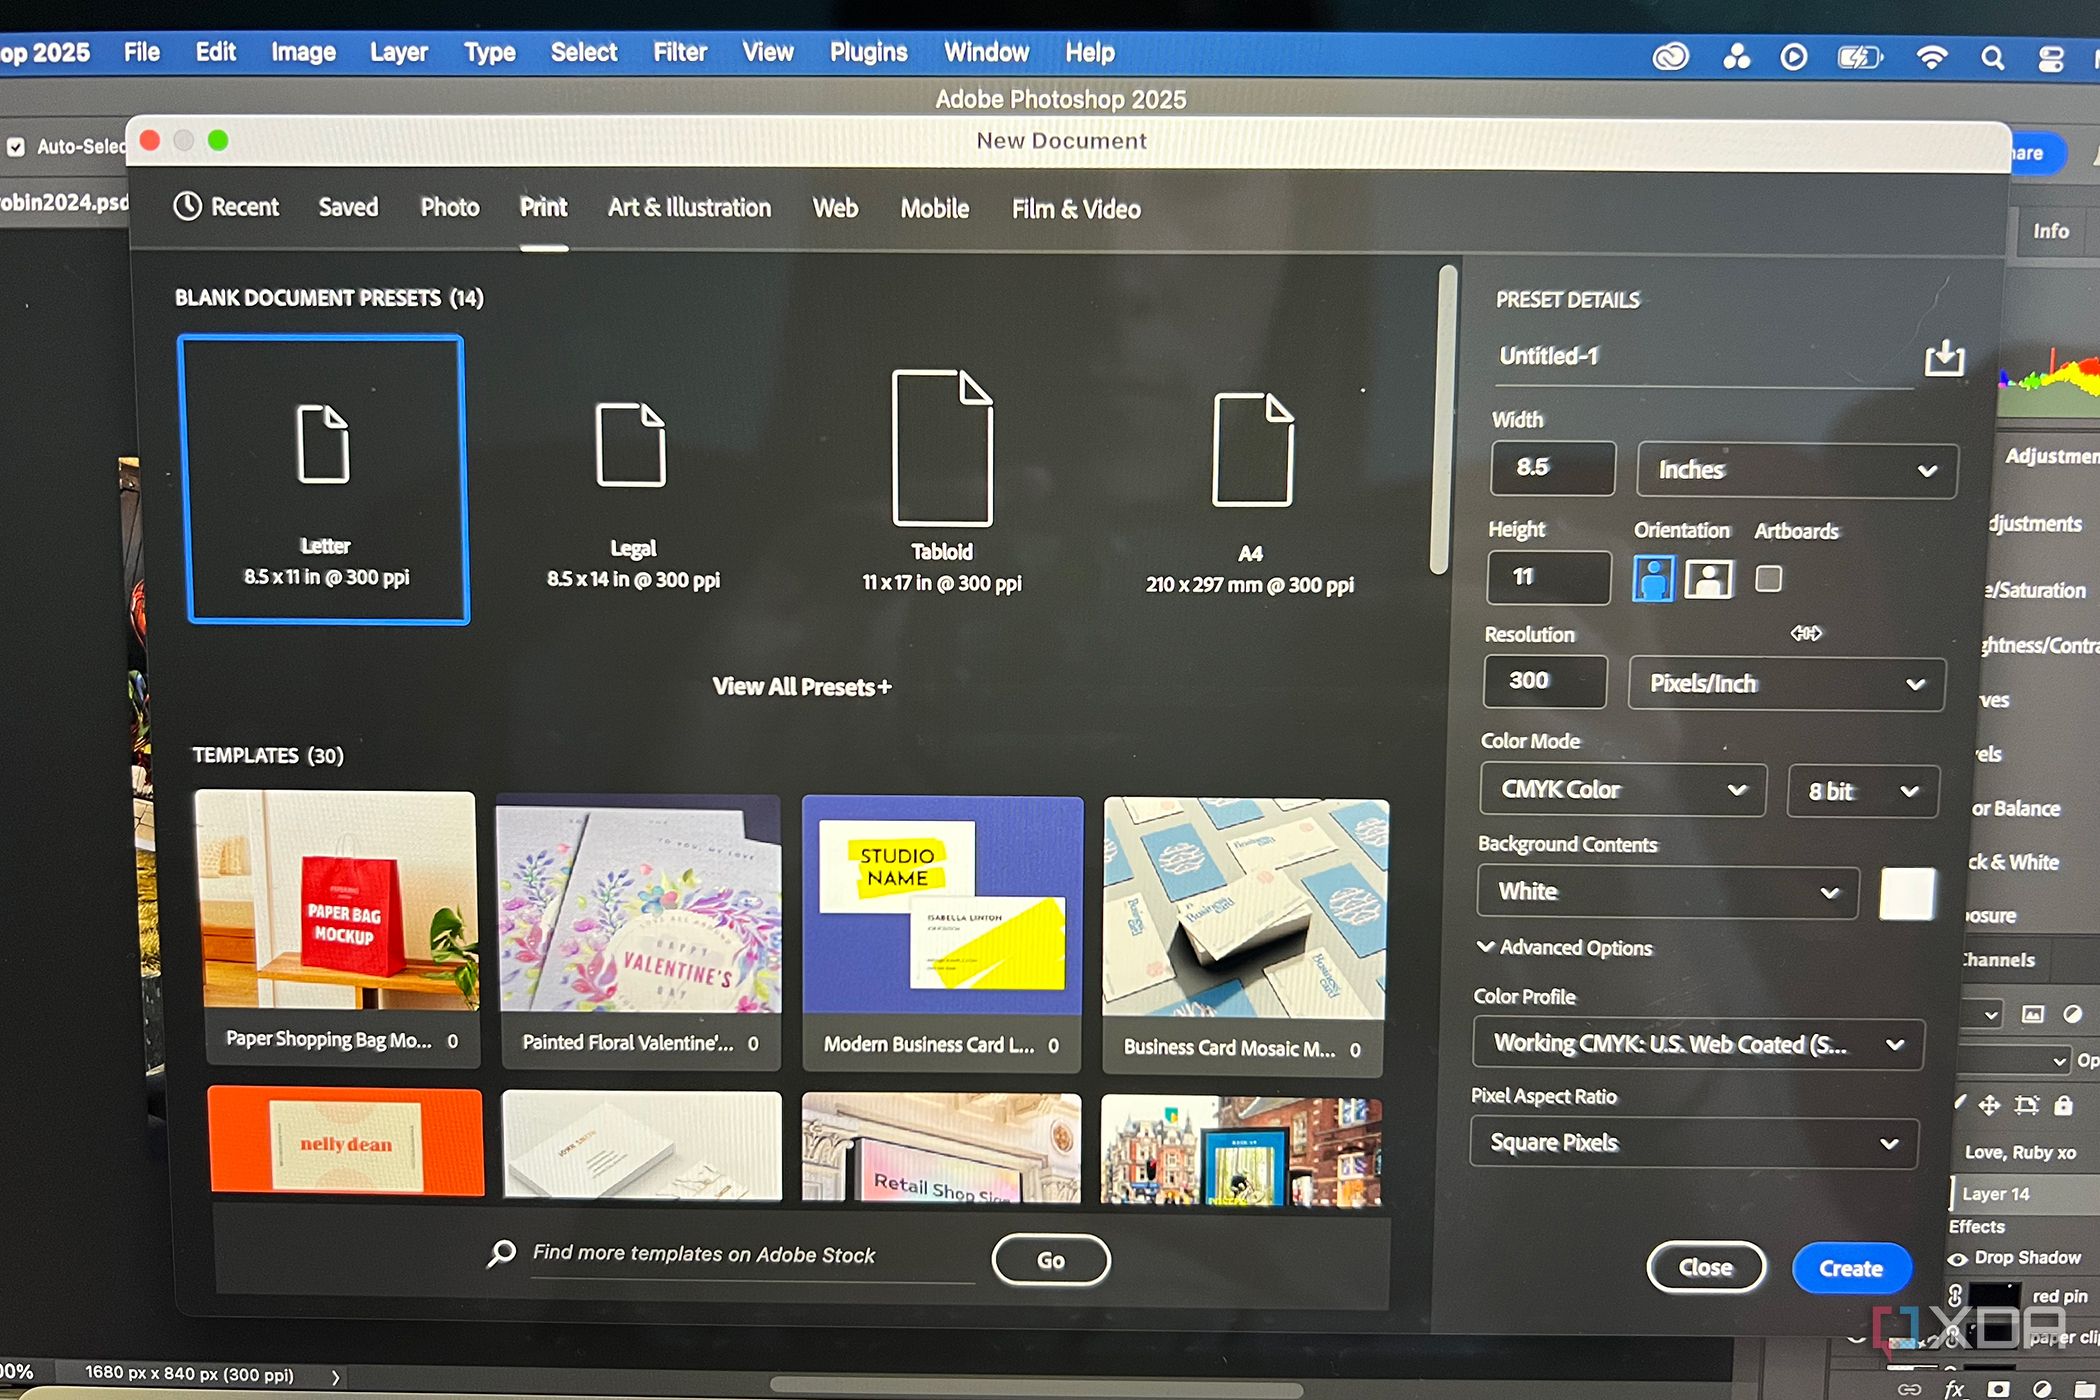Screen dimensions: 2100x1400
Task: Click the A4 preset document icon
Action: coord(1252,449)
